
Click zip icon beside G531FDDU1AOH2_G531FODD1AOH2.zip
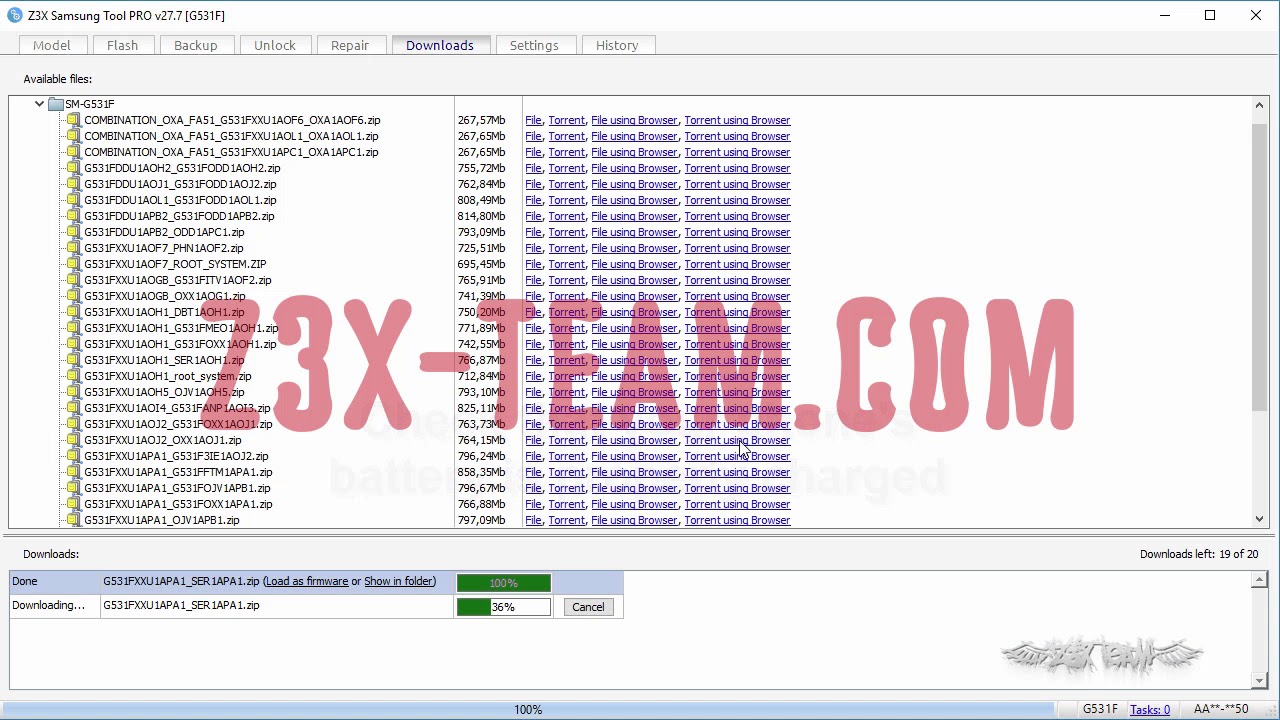coord(73,168)
